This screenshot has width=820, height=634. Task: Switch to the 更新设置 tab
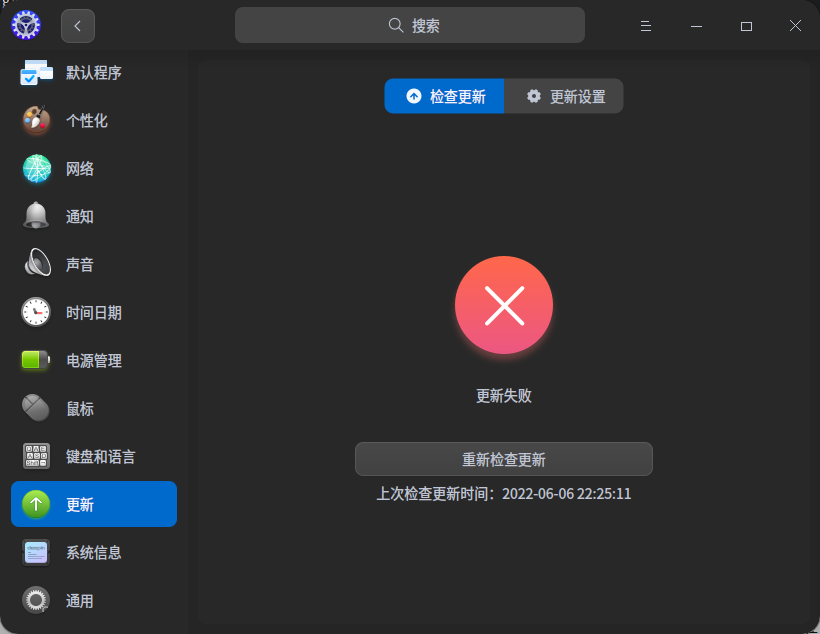click(x=563, y=96)
